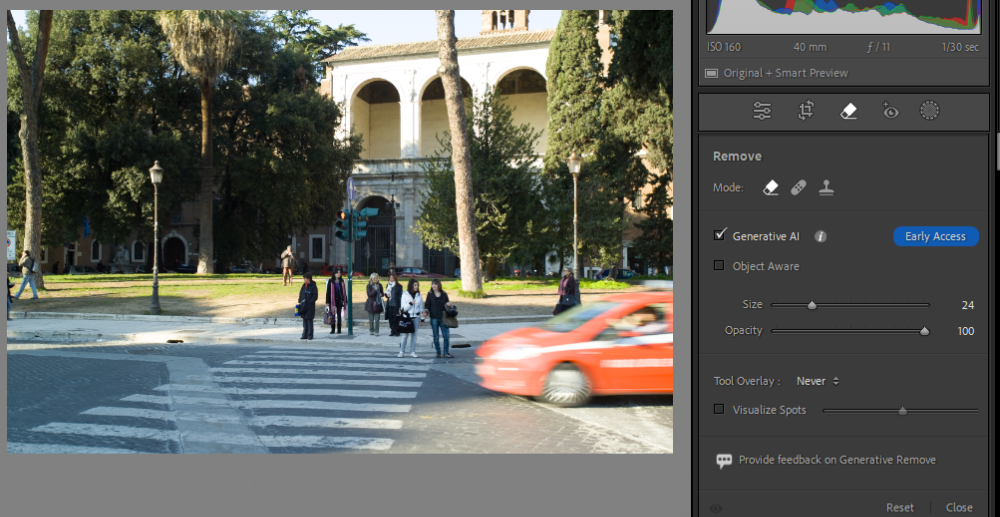This screenshot has width=1000, height=517.
Task: Click Original + Smart Preview icon
Action: pyautogui.click(x=711, y=73)
